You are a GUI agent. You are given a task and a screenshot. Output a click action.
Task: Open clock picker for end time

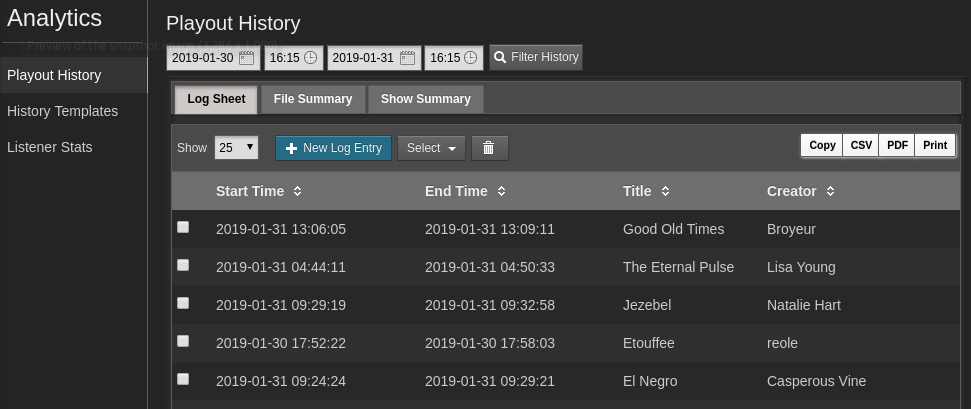click(x=471, y=58)
